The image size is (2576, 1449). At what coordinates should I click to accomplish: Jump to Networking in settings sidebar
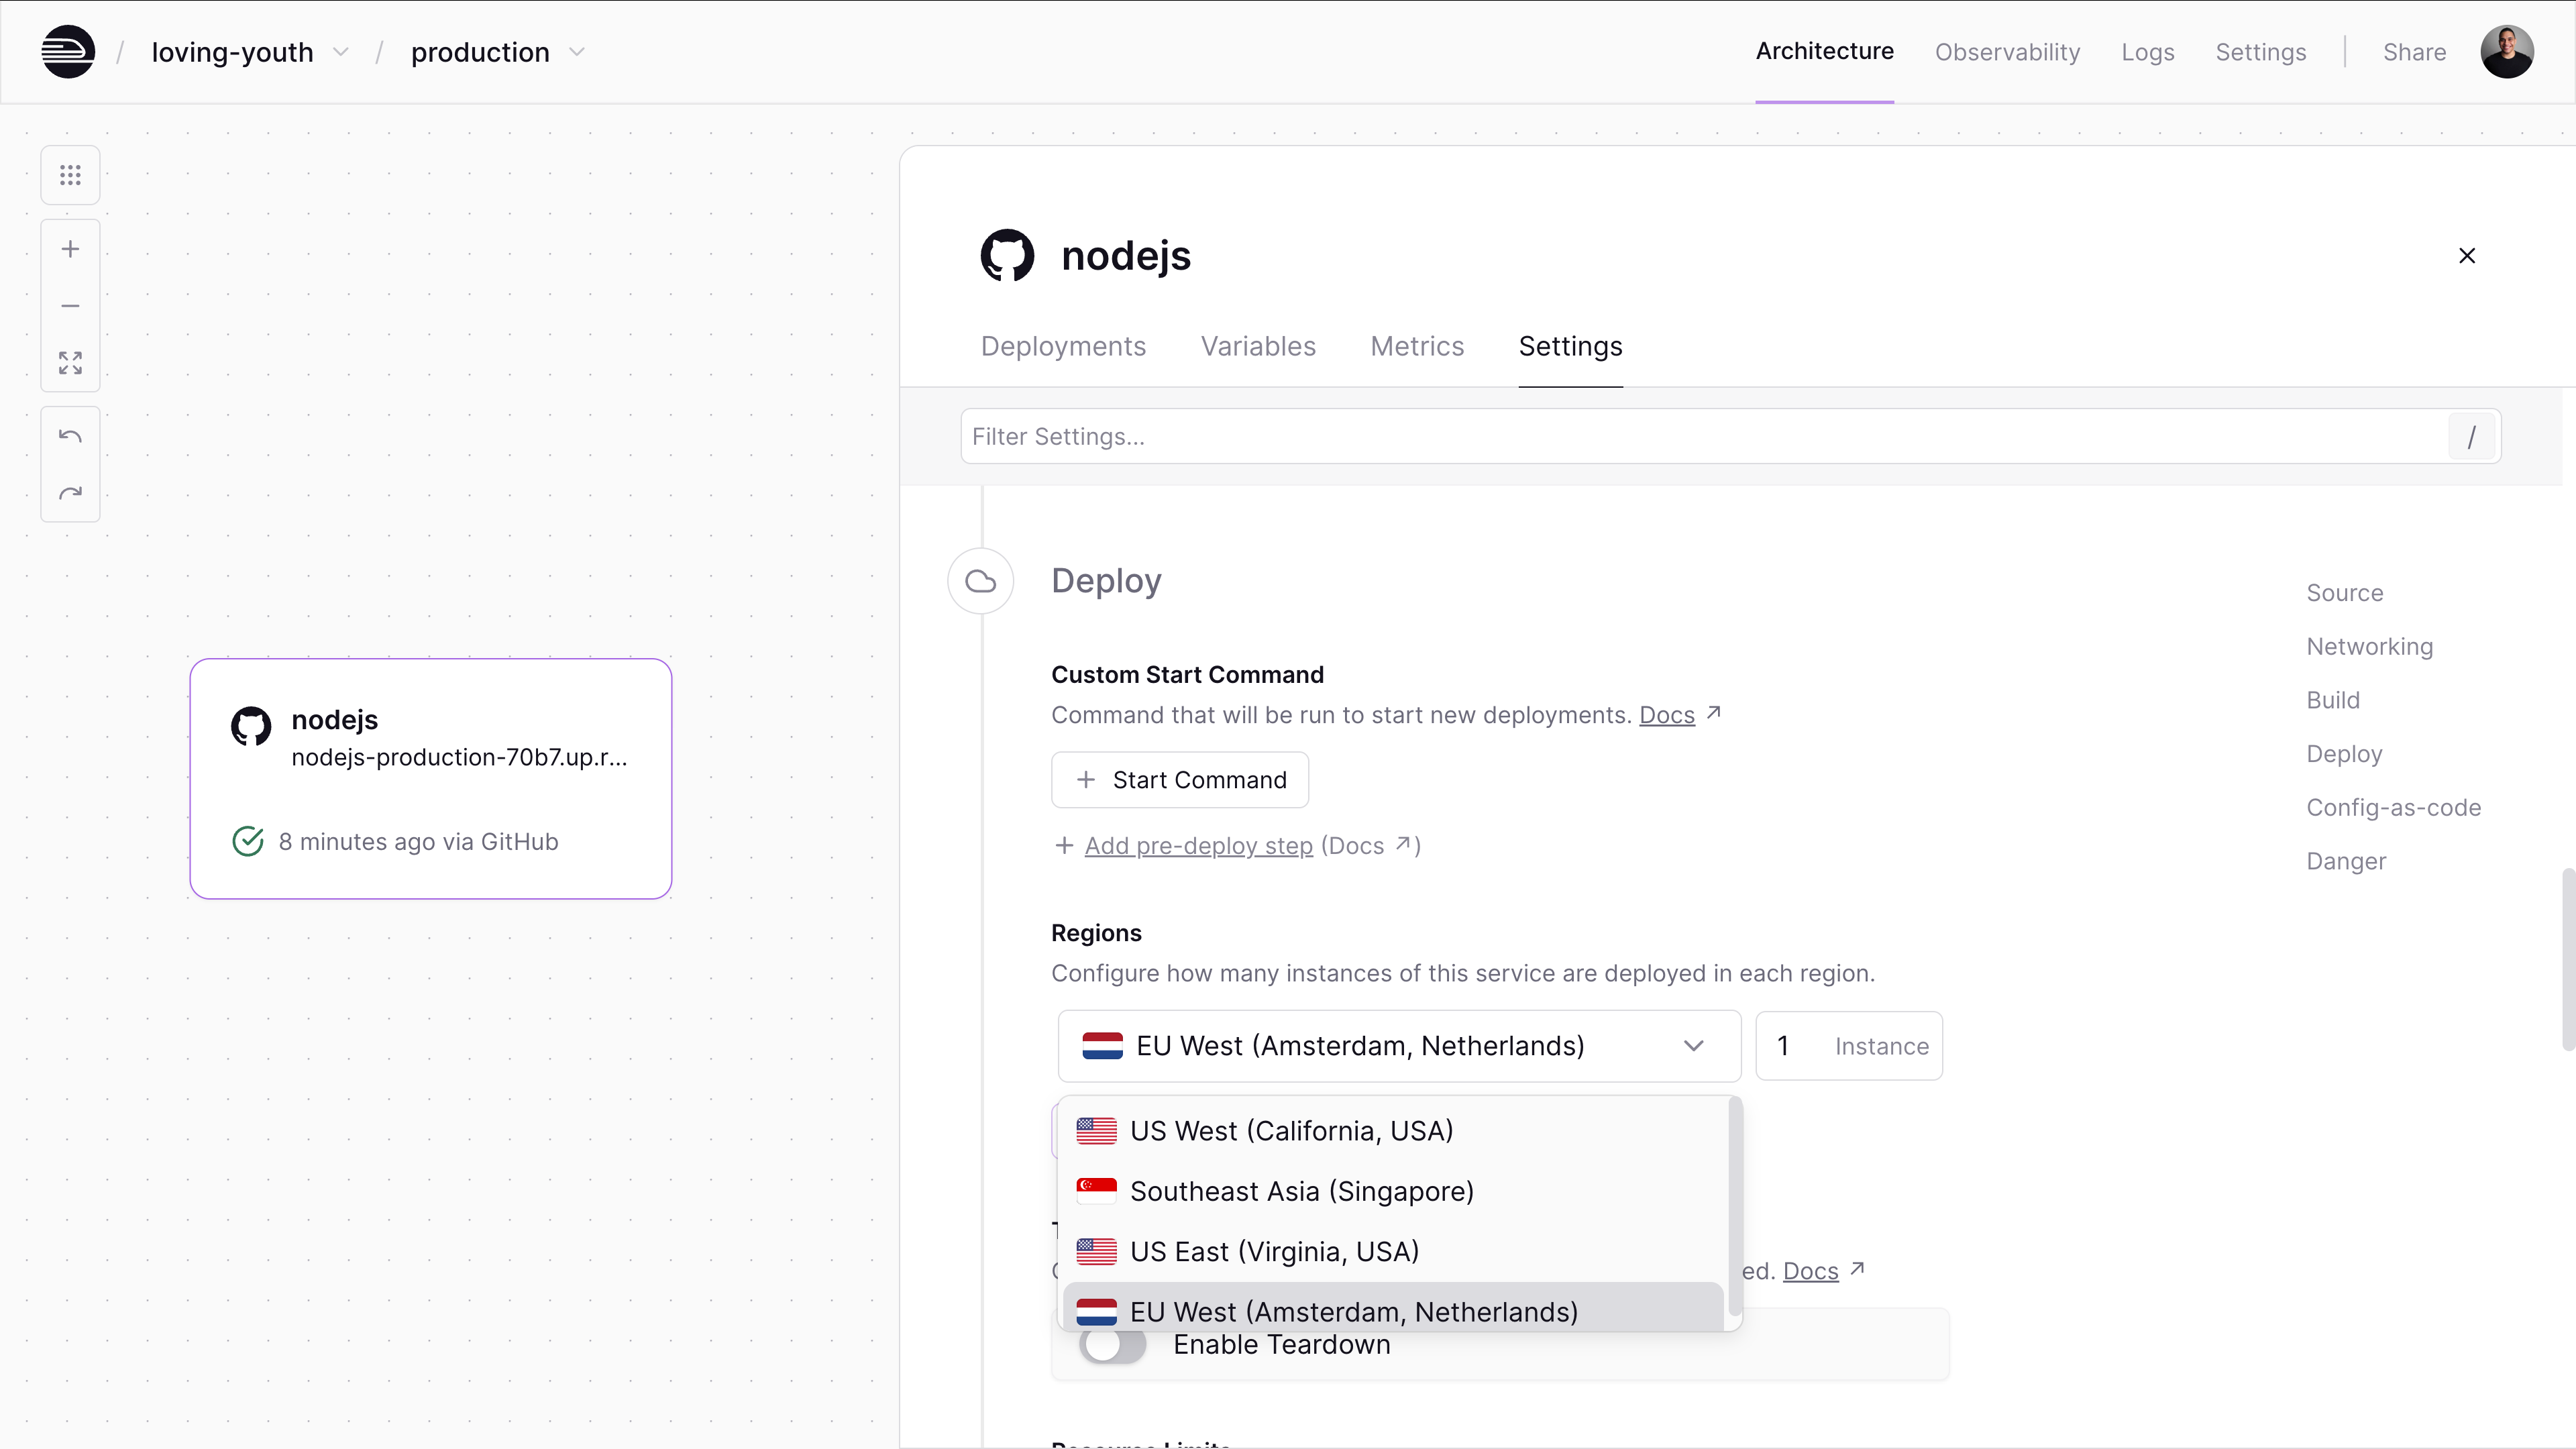tap(2370, 647)
